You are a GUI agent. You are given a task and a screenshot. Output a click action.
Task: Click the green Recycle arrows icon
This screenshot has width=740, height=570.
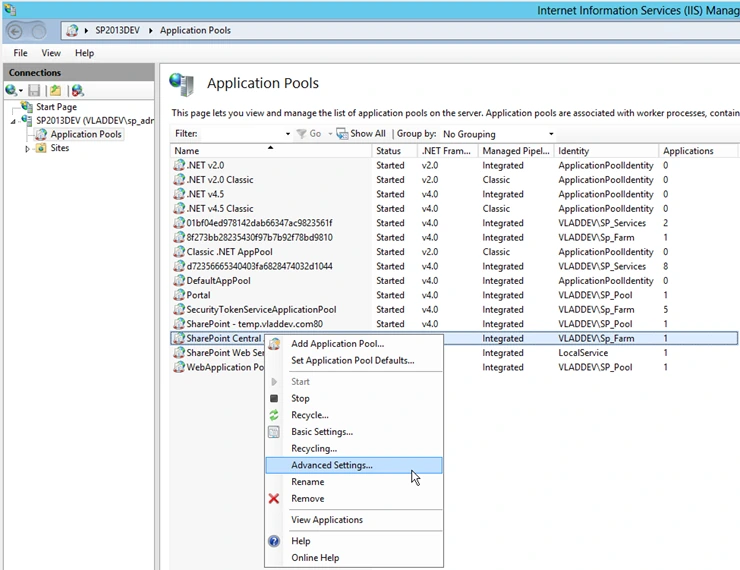(274, 415)
